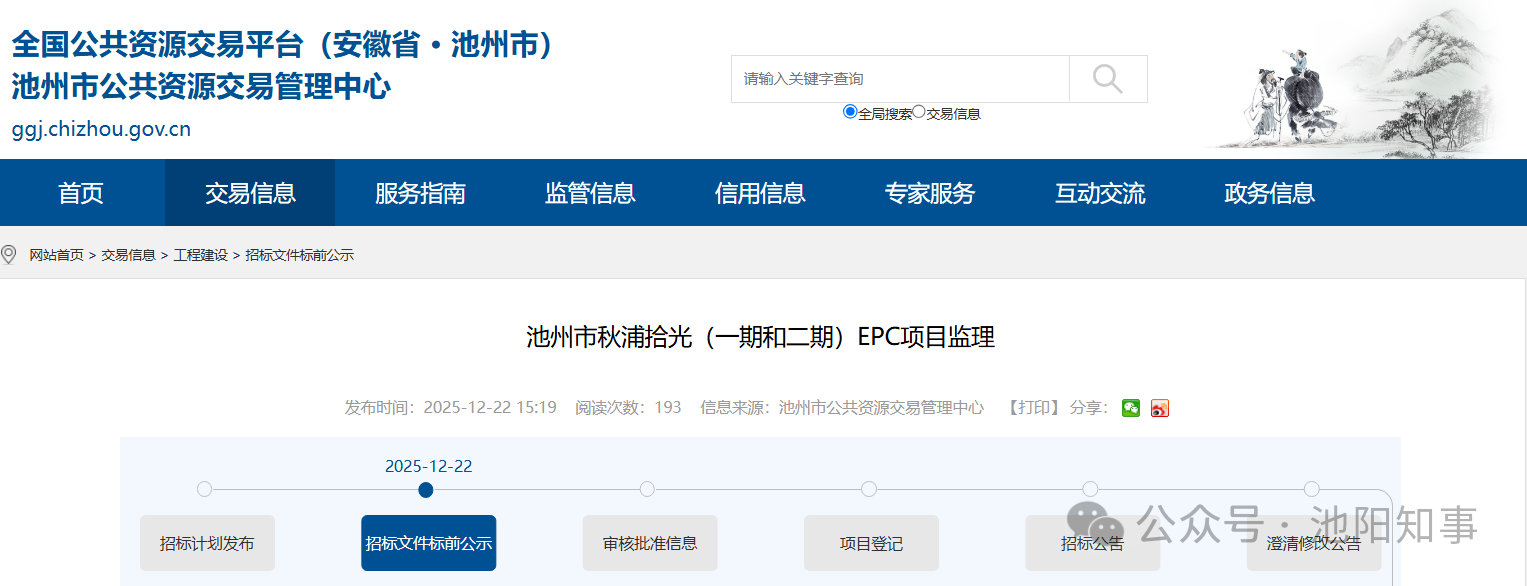Screen dimensions: 1527x586
Task: Open the 专家服务 navigation item
Action: pos(929,193)
